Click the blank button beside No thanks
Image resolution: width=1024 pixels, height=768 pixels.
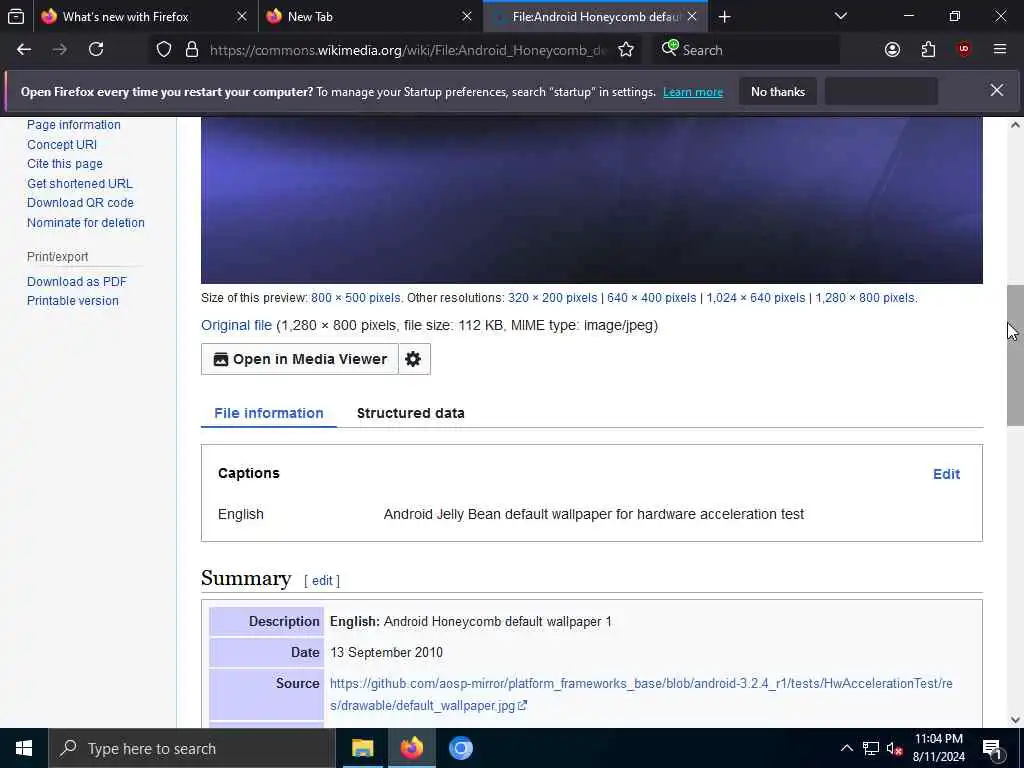(x=881, y=92)
